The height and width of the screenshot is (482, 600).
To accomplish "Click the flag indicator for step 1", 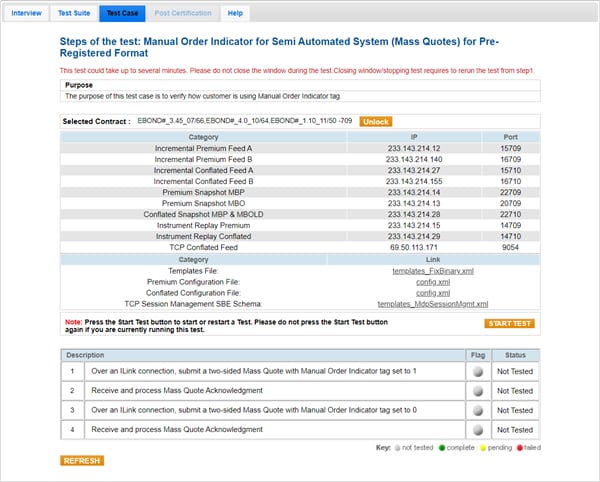I will [477, 371].
